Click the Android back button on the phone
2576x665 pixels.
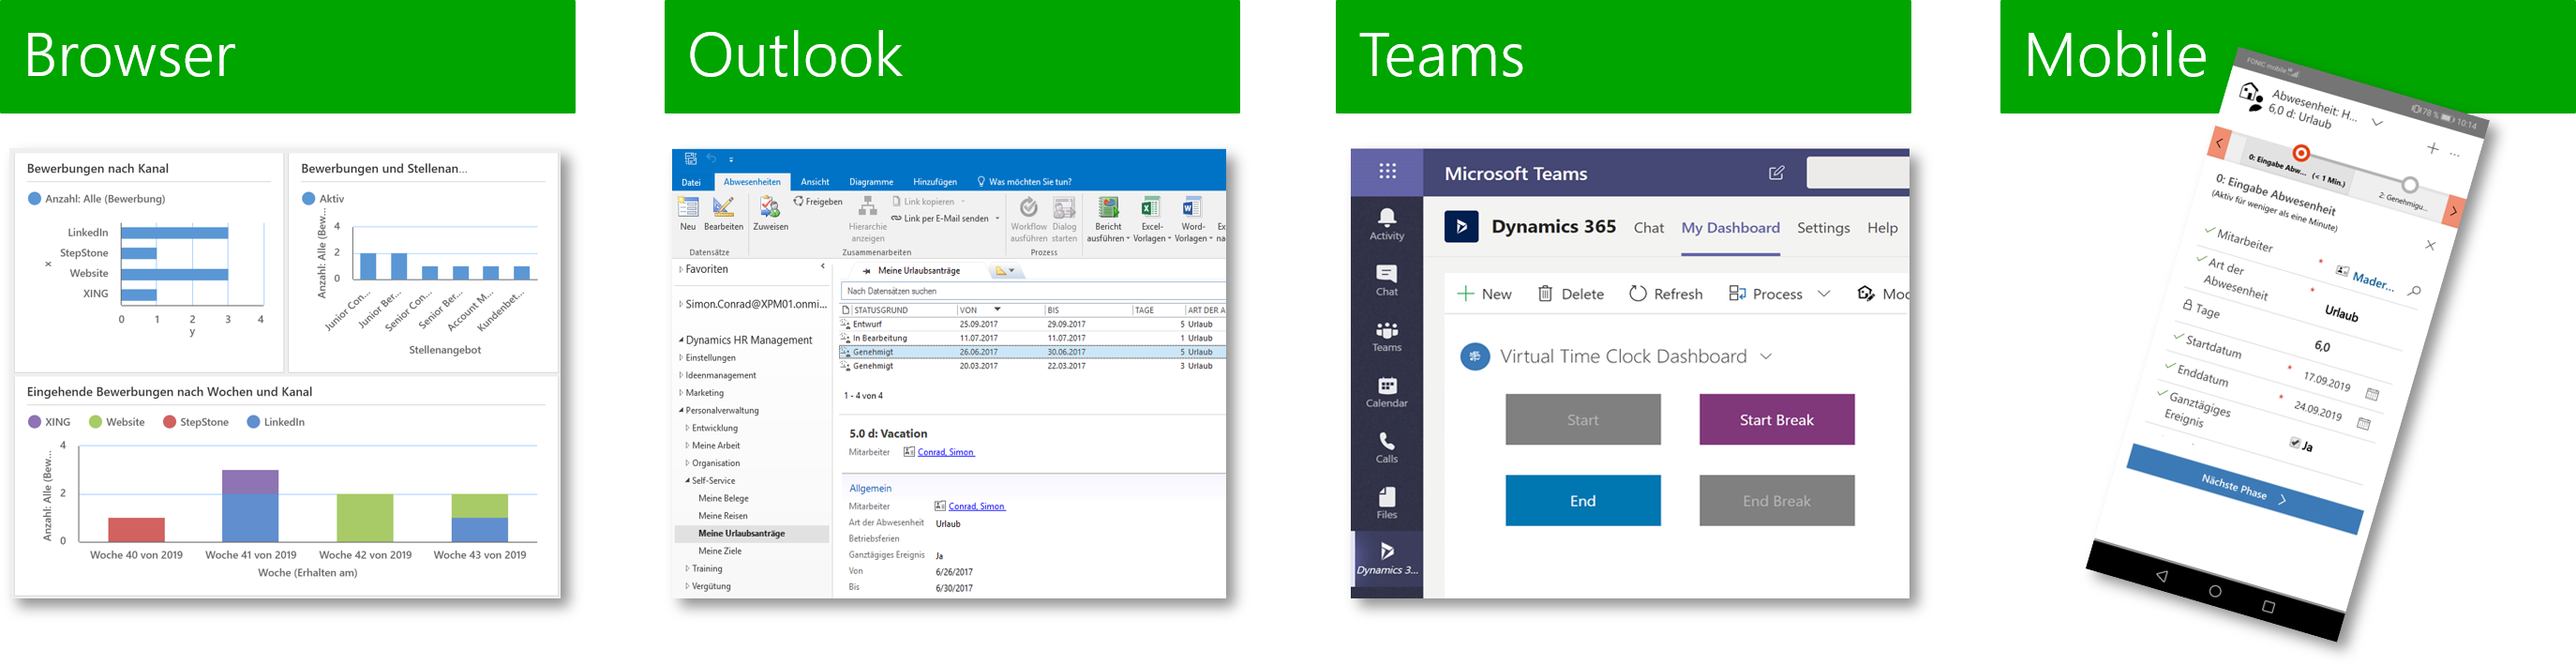2161,577
